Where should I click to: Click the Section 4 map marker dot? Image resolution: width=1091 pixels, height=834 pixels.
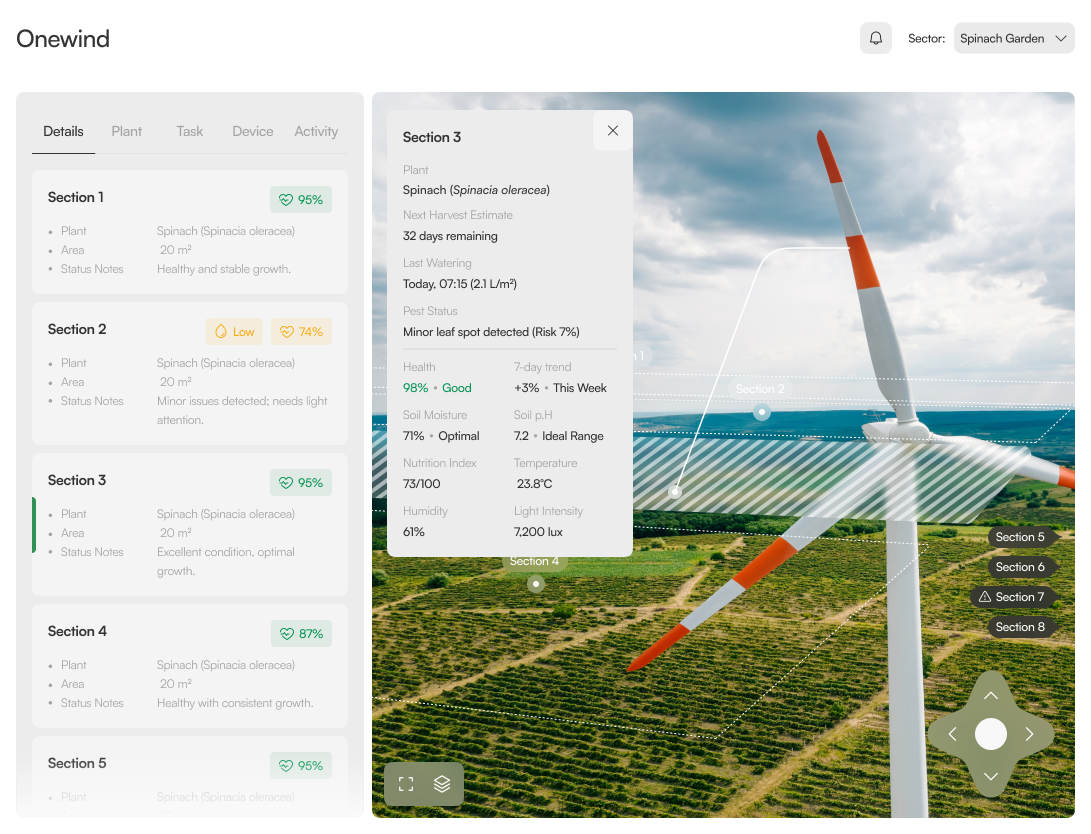pos(535,584)
